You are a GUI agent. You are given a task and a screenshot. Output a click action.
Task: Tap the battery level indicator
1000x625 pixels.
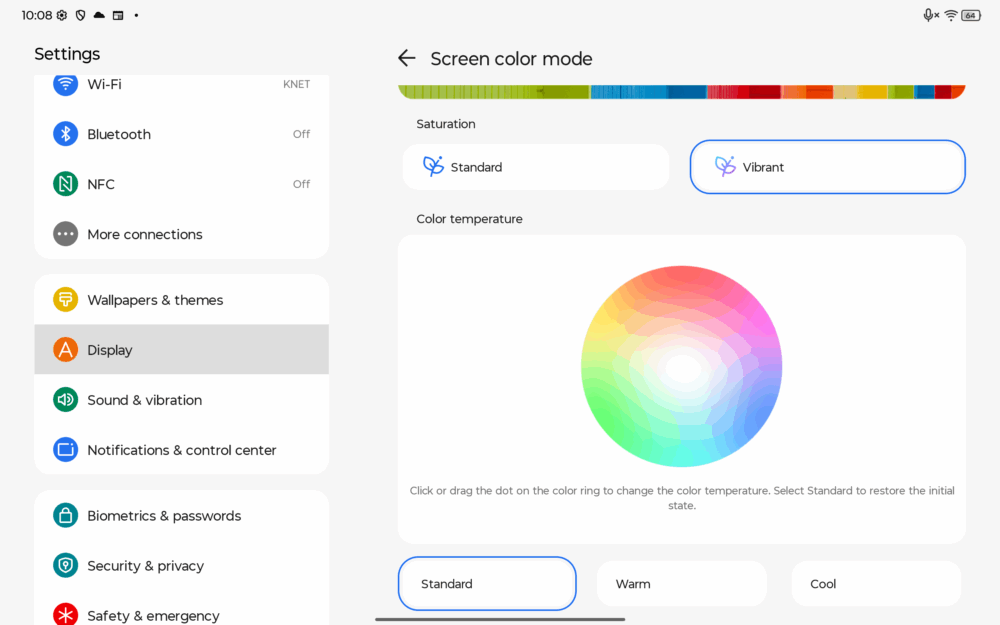pyautogui.click(x=971, y=15)
